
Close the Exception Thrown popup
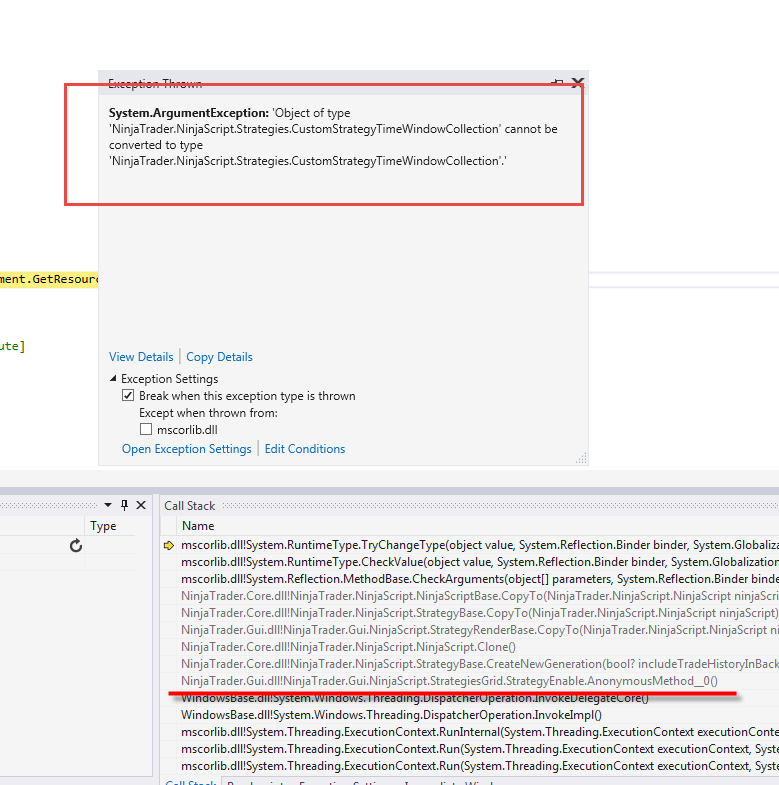[x=577, y=83]
